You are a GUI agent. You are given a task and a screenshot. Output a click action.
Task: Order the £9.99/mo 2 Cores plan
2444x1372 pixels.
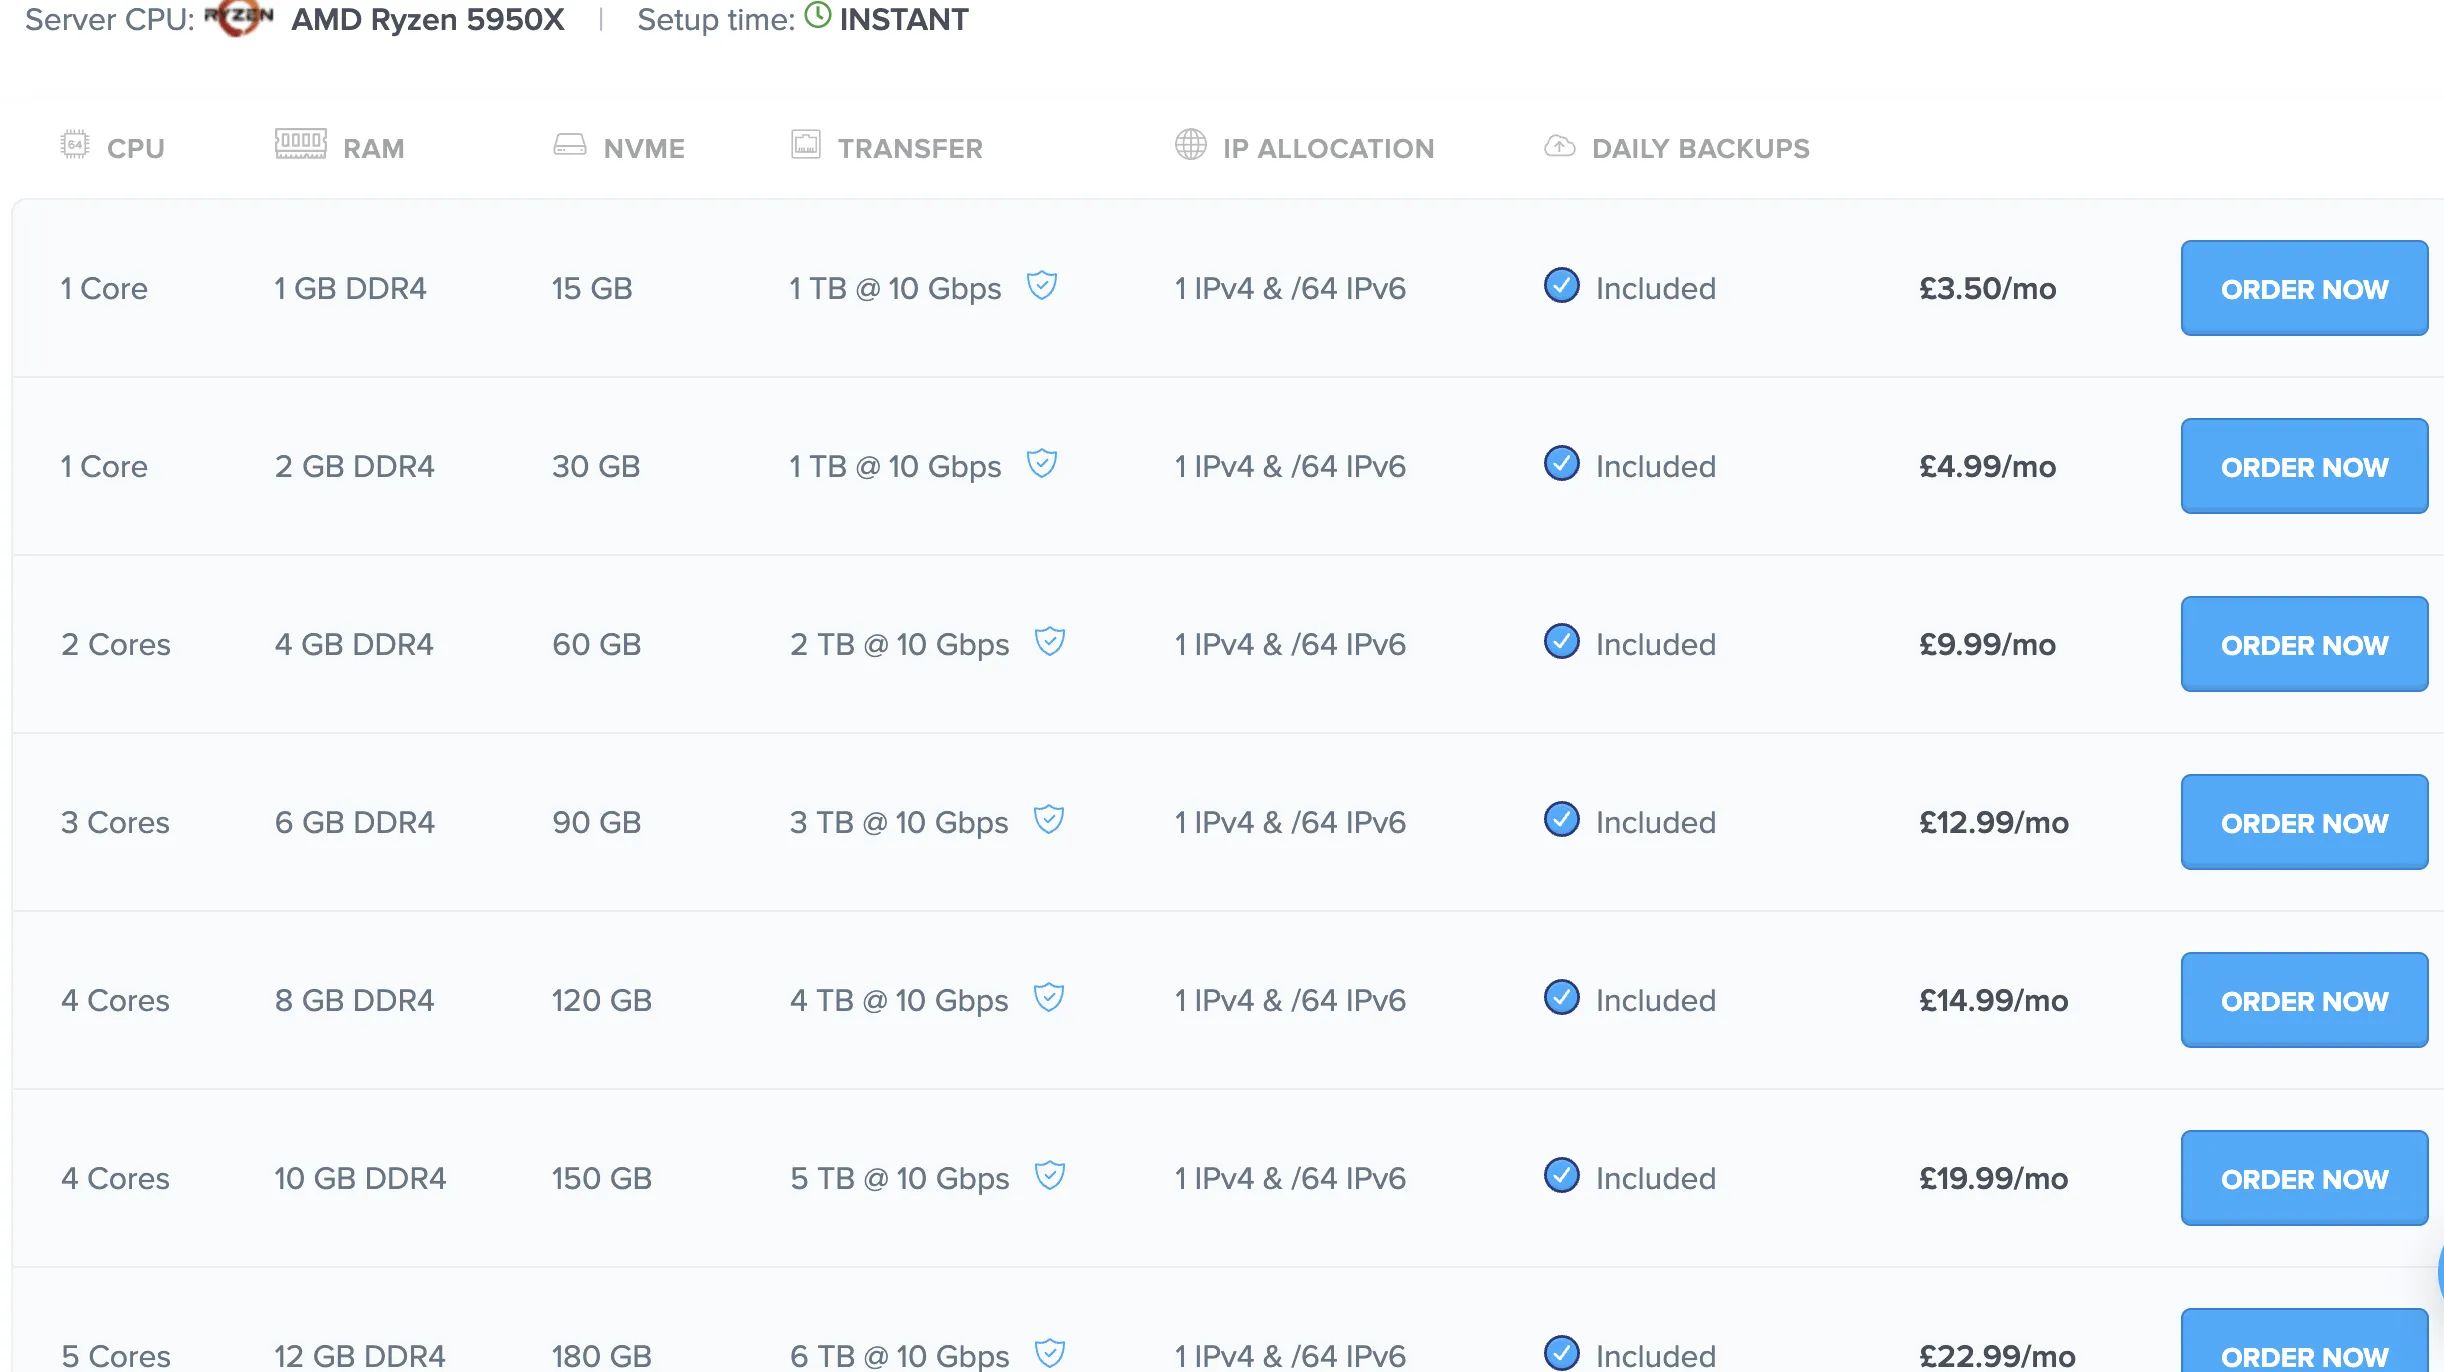pyautogui.click(x=2303, y=645)
